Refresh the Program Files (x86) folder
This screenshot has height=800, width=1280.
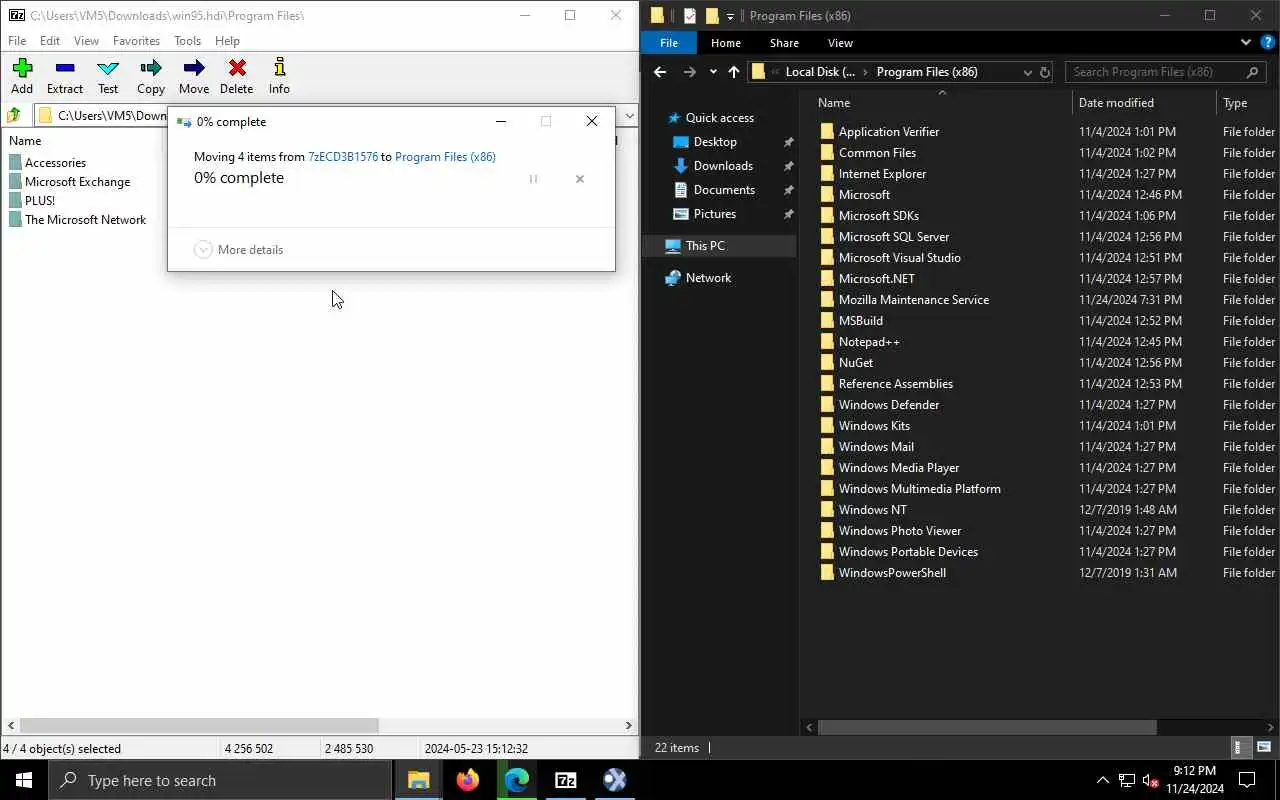pyautogui.click(x=1045, y=72)
